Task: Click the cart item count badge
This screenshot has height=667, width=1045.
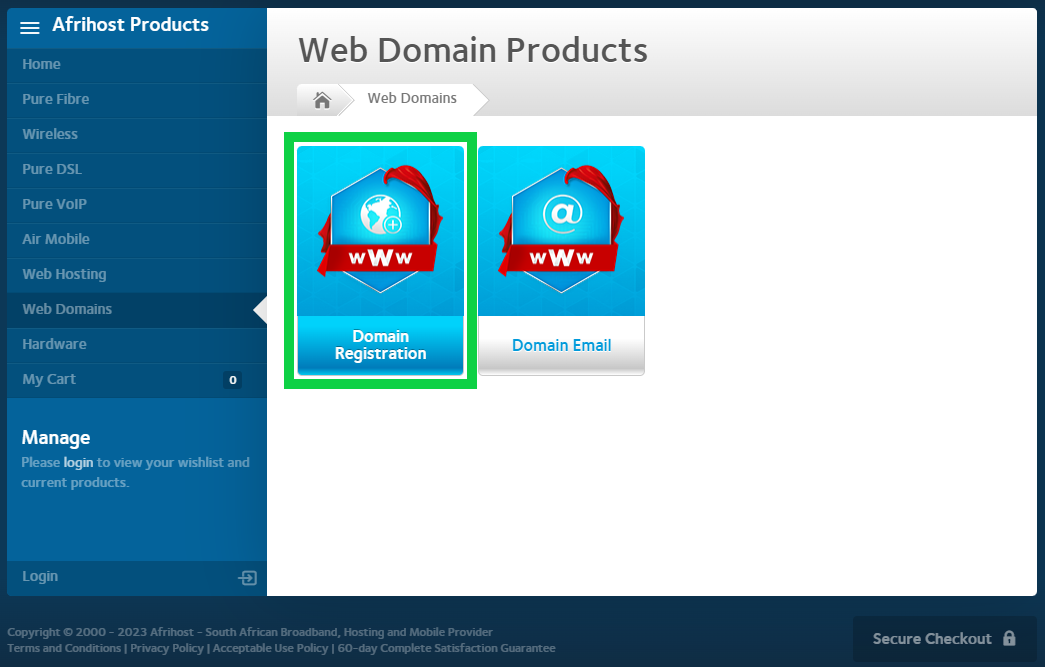Action: tap(232, 380)
